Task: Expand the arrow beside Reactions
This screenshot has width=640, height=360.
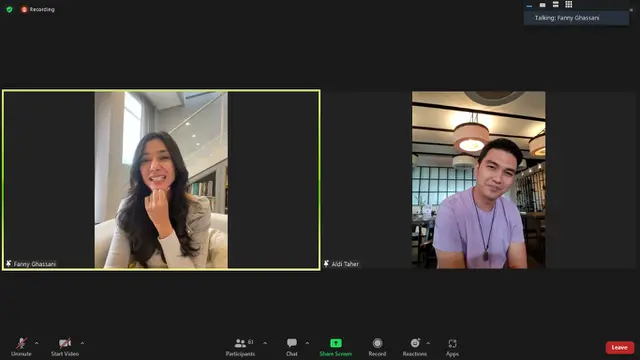Action: 428,343
